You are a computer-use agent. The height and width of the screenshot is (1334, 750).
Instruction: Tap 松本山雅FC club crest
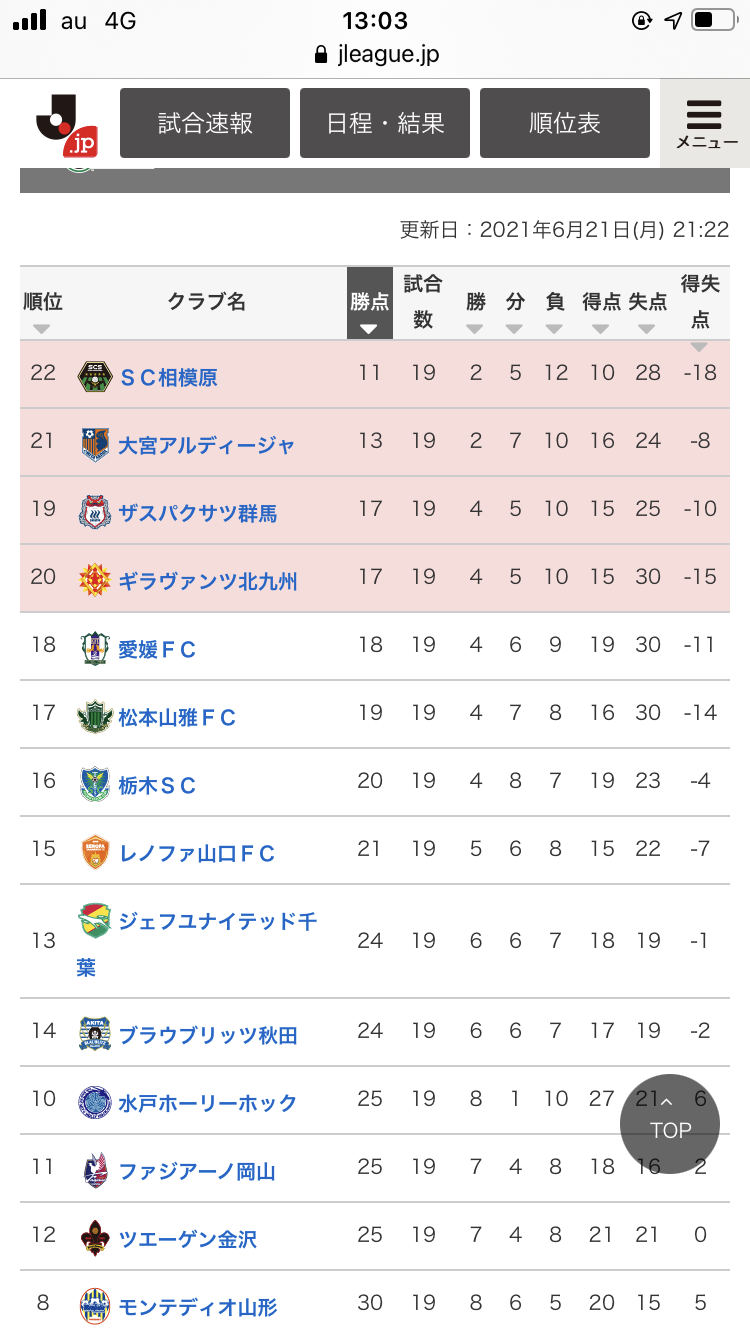(94, 717)
